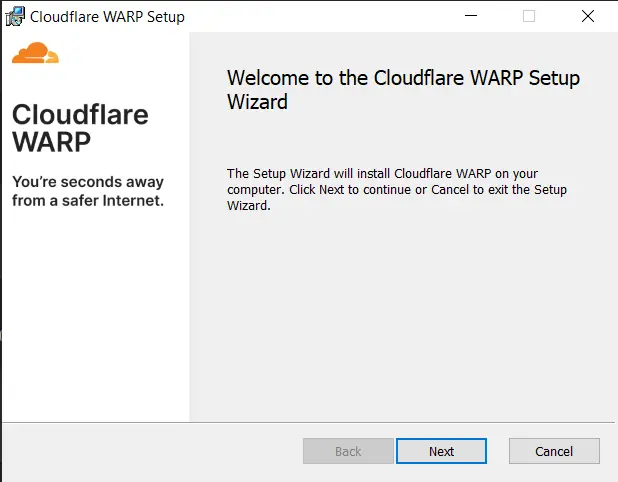Viewport: 618px width, 482px height.
Task: Click the 'Cloudflare WARP Setup' title text
Action: 107,17
